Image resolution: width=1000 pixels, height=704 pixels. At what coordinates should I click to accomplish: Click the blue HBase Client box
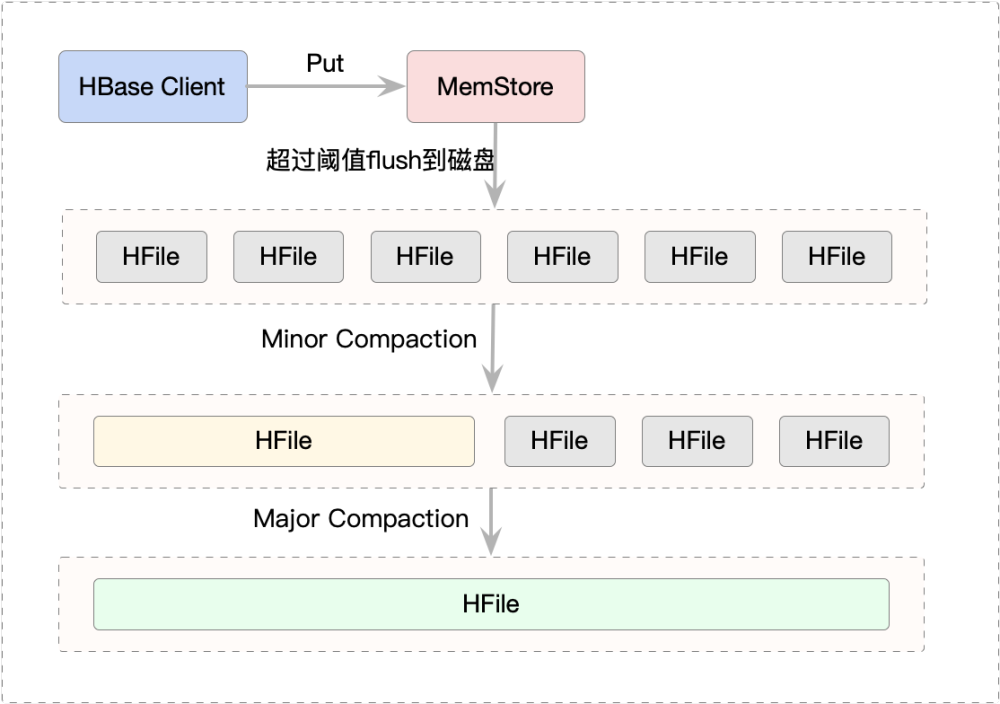(152, 87)
